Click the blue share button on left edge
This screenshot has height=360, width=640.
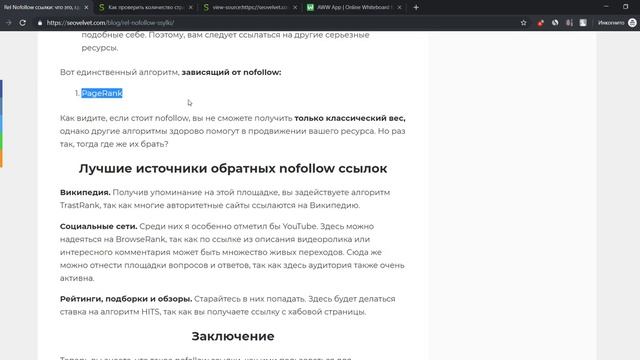coord(1,89)
